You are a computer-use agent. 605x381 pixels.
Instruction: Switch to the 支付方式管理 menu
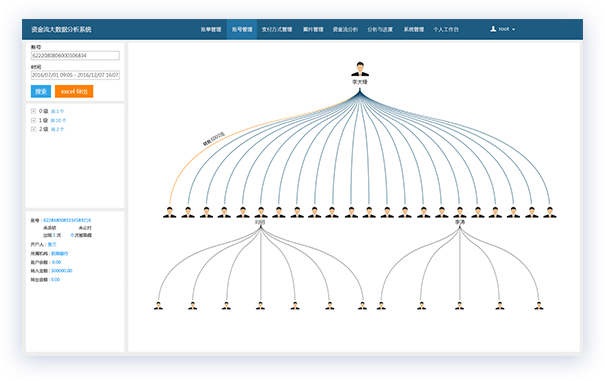click(x=277, y=29)
